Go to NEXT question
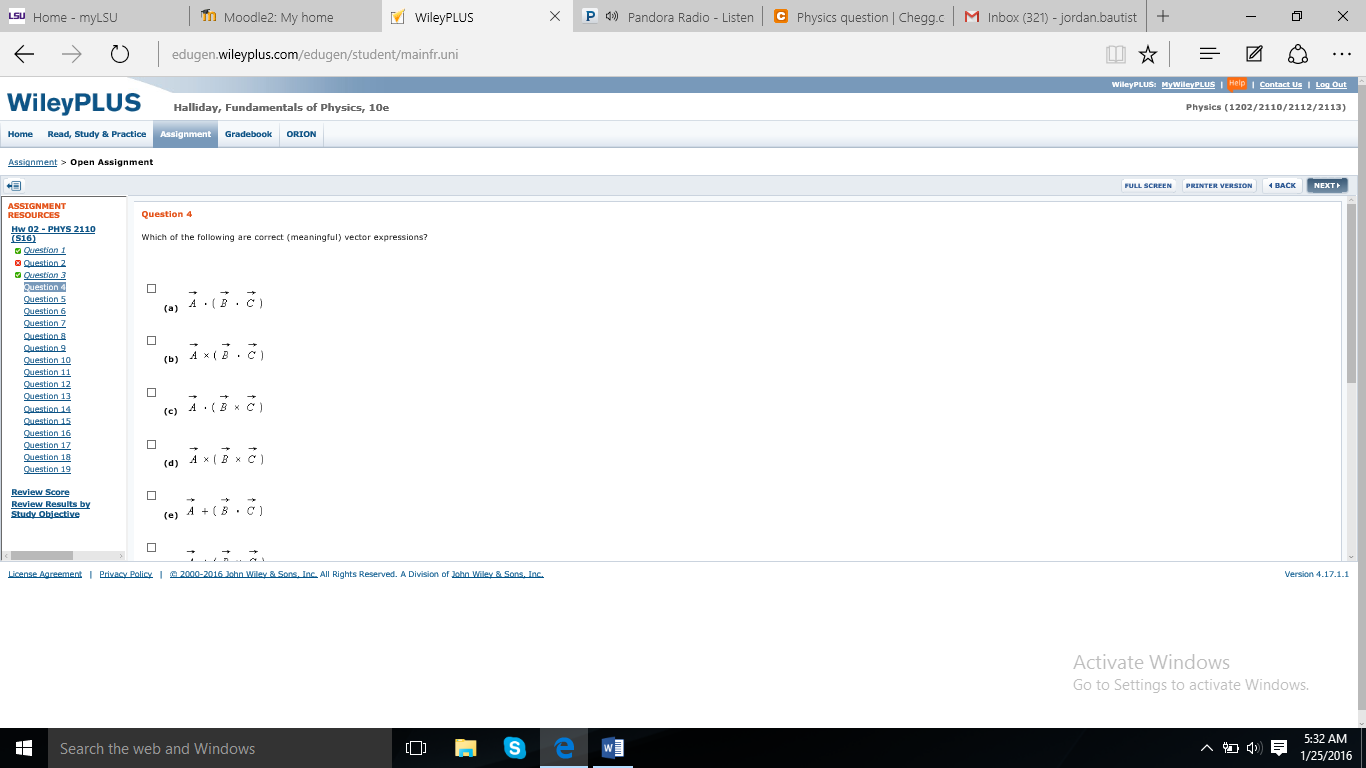Screen dimensions: 1366x768 [x=1327, y=186]
